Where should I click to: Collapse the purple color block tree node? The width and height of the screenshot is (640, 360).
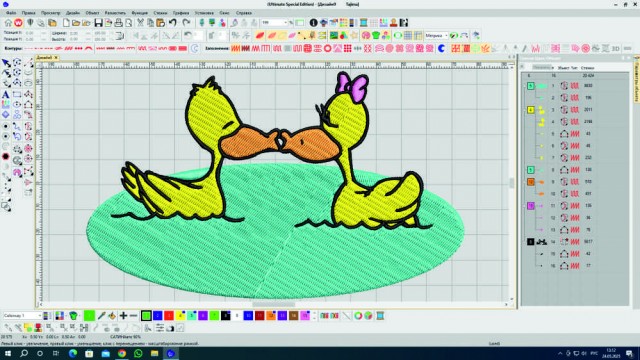(525, 206)
